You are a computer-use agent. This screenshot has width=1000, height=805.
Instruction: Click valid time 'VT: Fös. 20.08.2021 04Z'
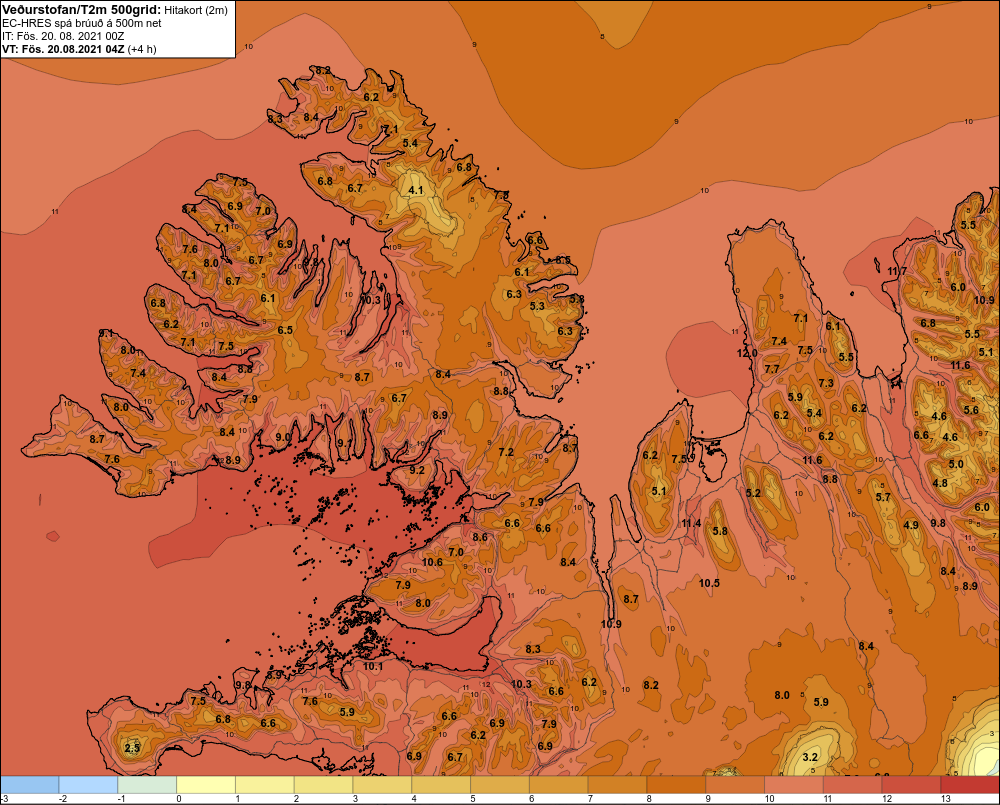click(63, 49)
